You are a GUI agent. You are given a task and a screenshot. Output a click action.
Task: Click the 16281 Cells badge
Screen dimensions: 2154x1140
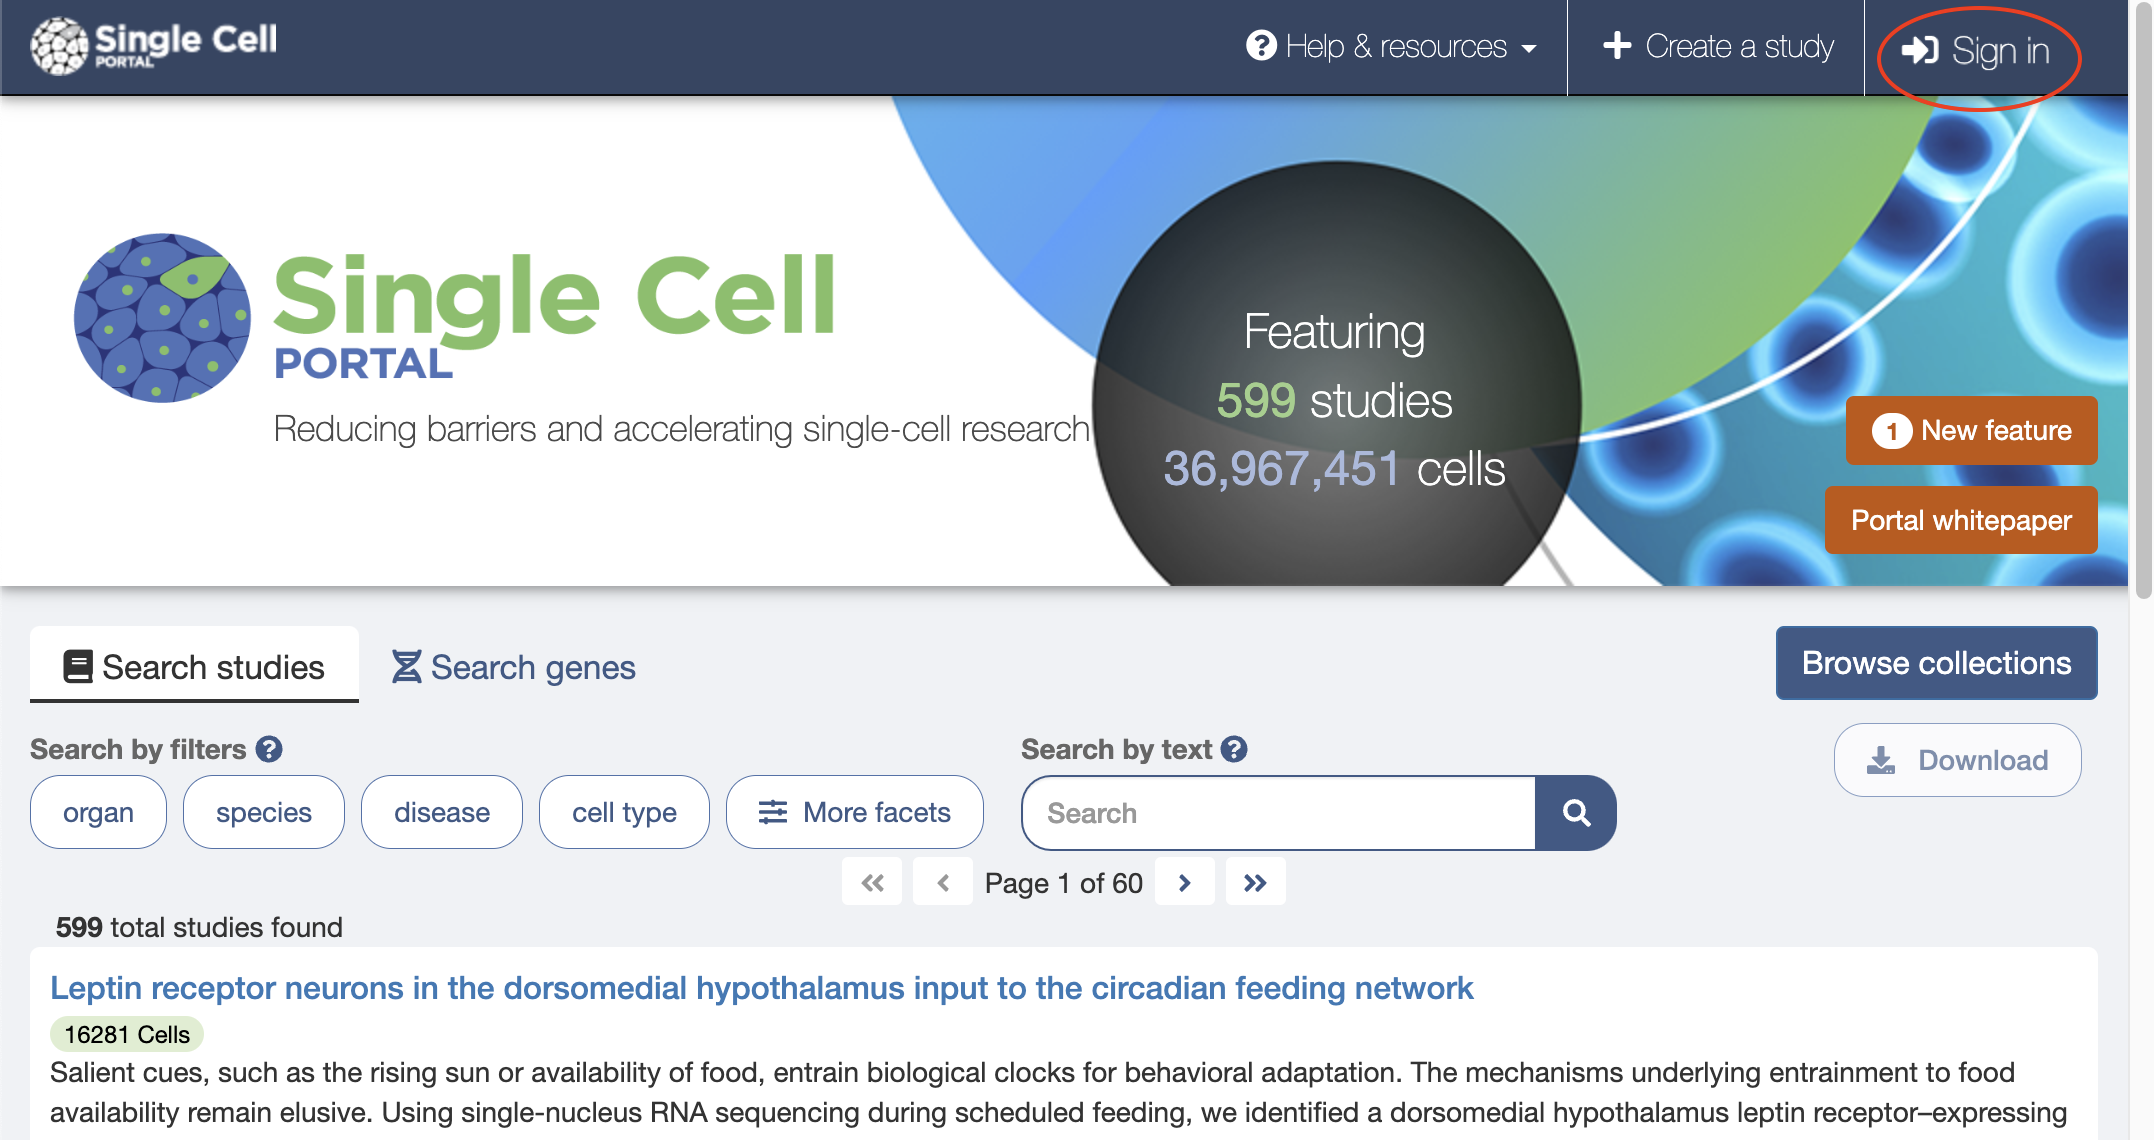tap(127, 1034)
